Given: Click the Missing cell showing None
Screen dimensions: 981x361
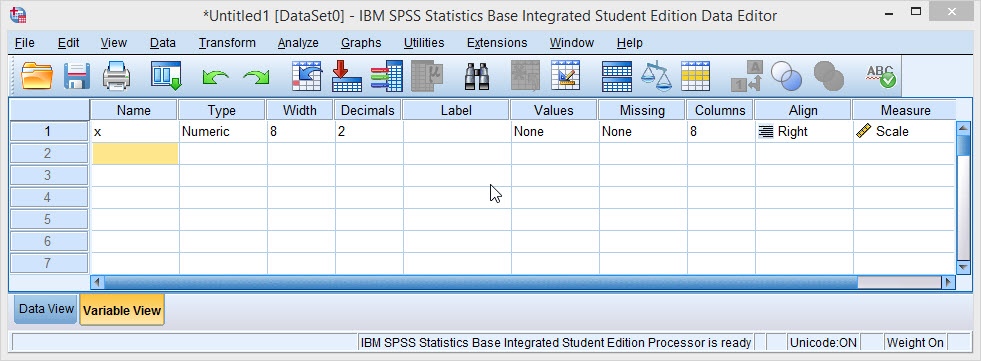Looking at the screenshot, I should (x=643, y=131).
